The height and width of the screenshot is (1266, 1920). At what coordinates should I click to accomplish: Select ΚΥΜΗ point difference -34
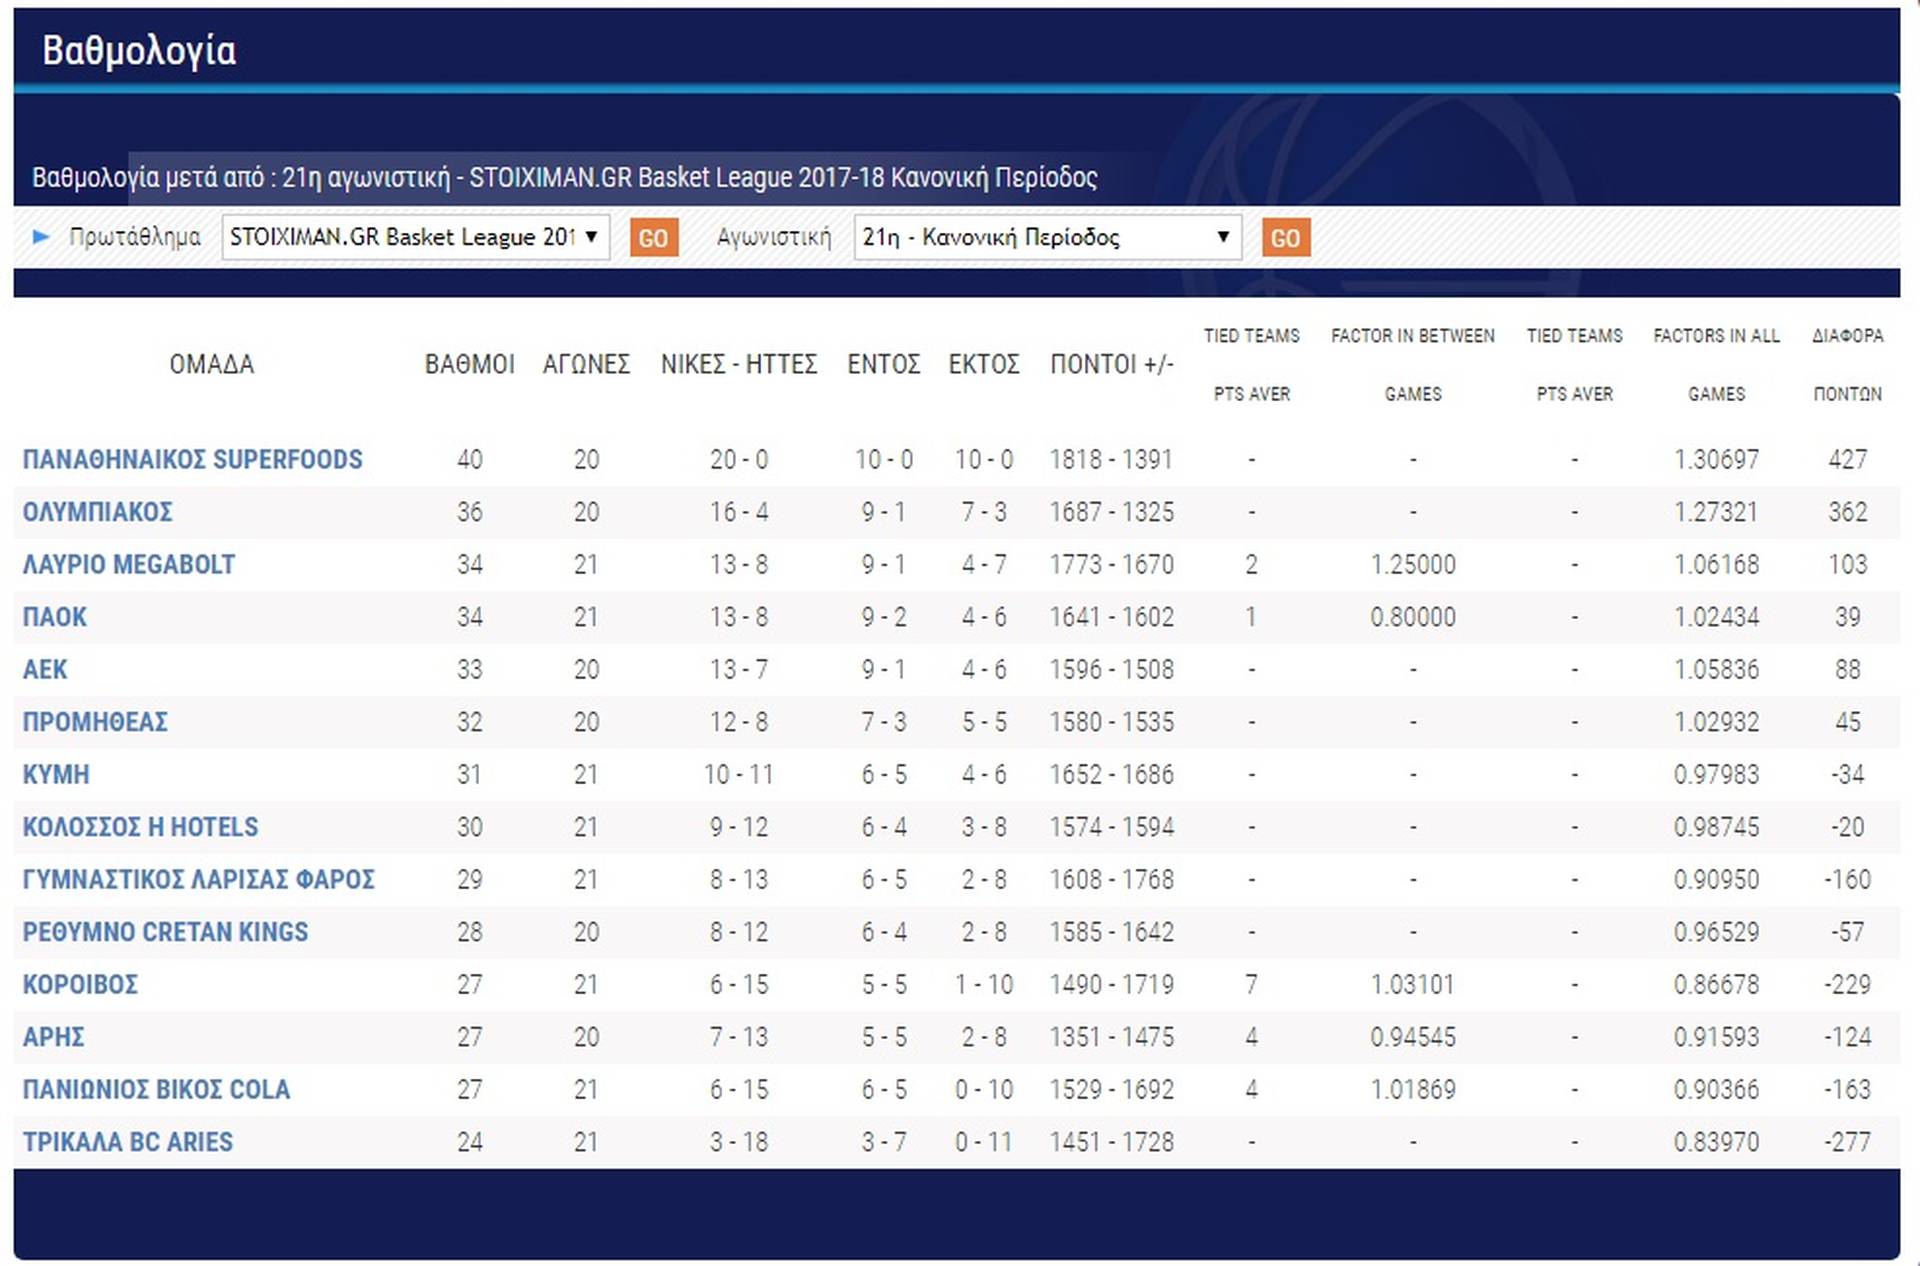point(1848,775)
